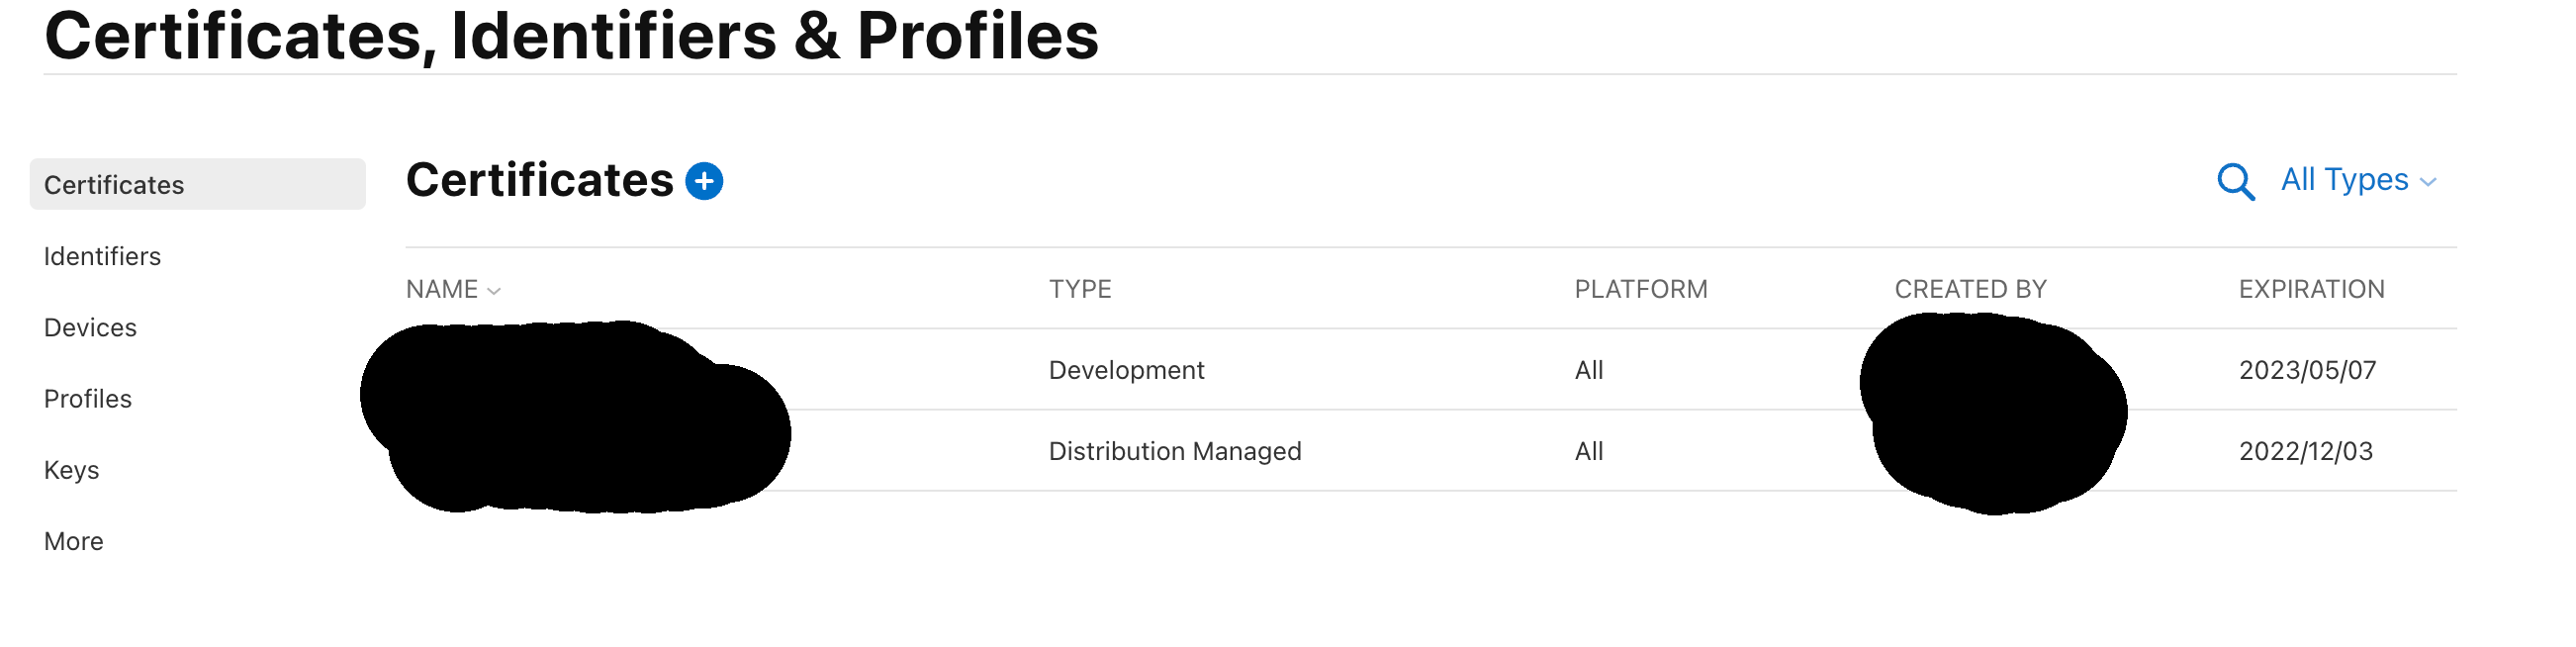This screenshot has width=2576, height=647.
Task: Open the Development certificate row
Action: (1126, 370)
